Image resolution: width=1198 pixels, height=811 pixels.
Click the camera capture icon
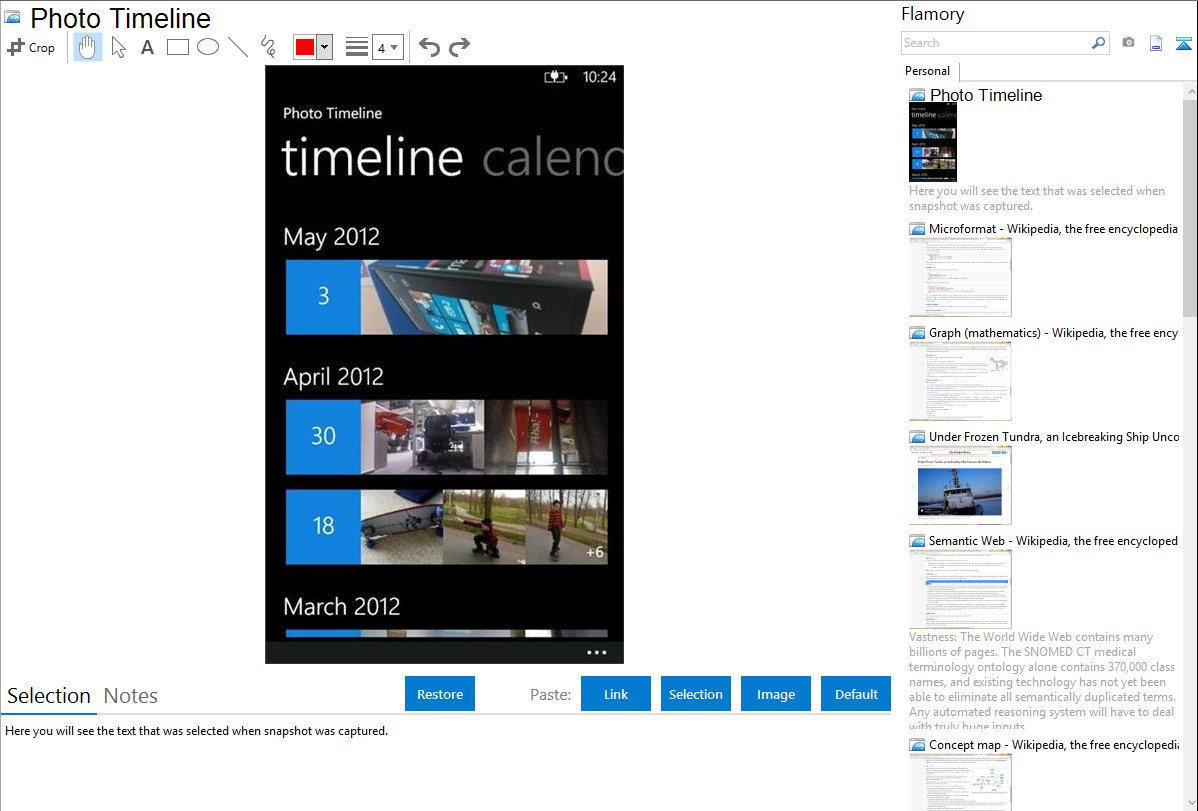coord(1128,43)
